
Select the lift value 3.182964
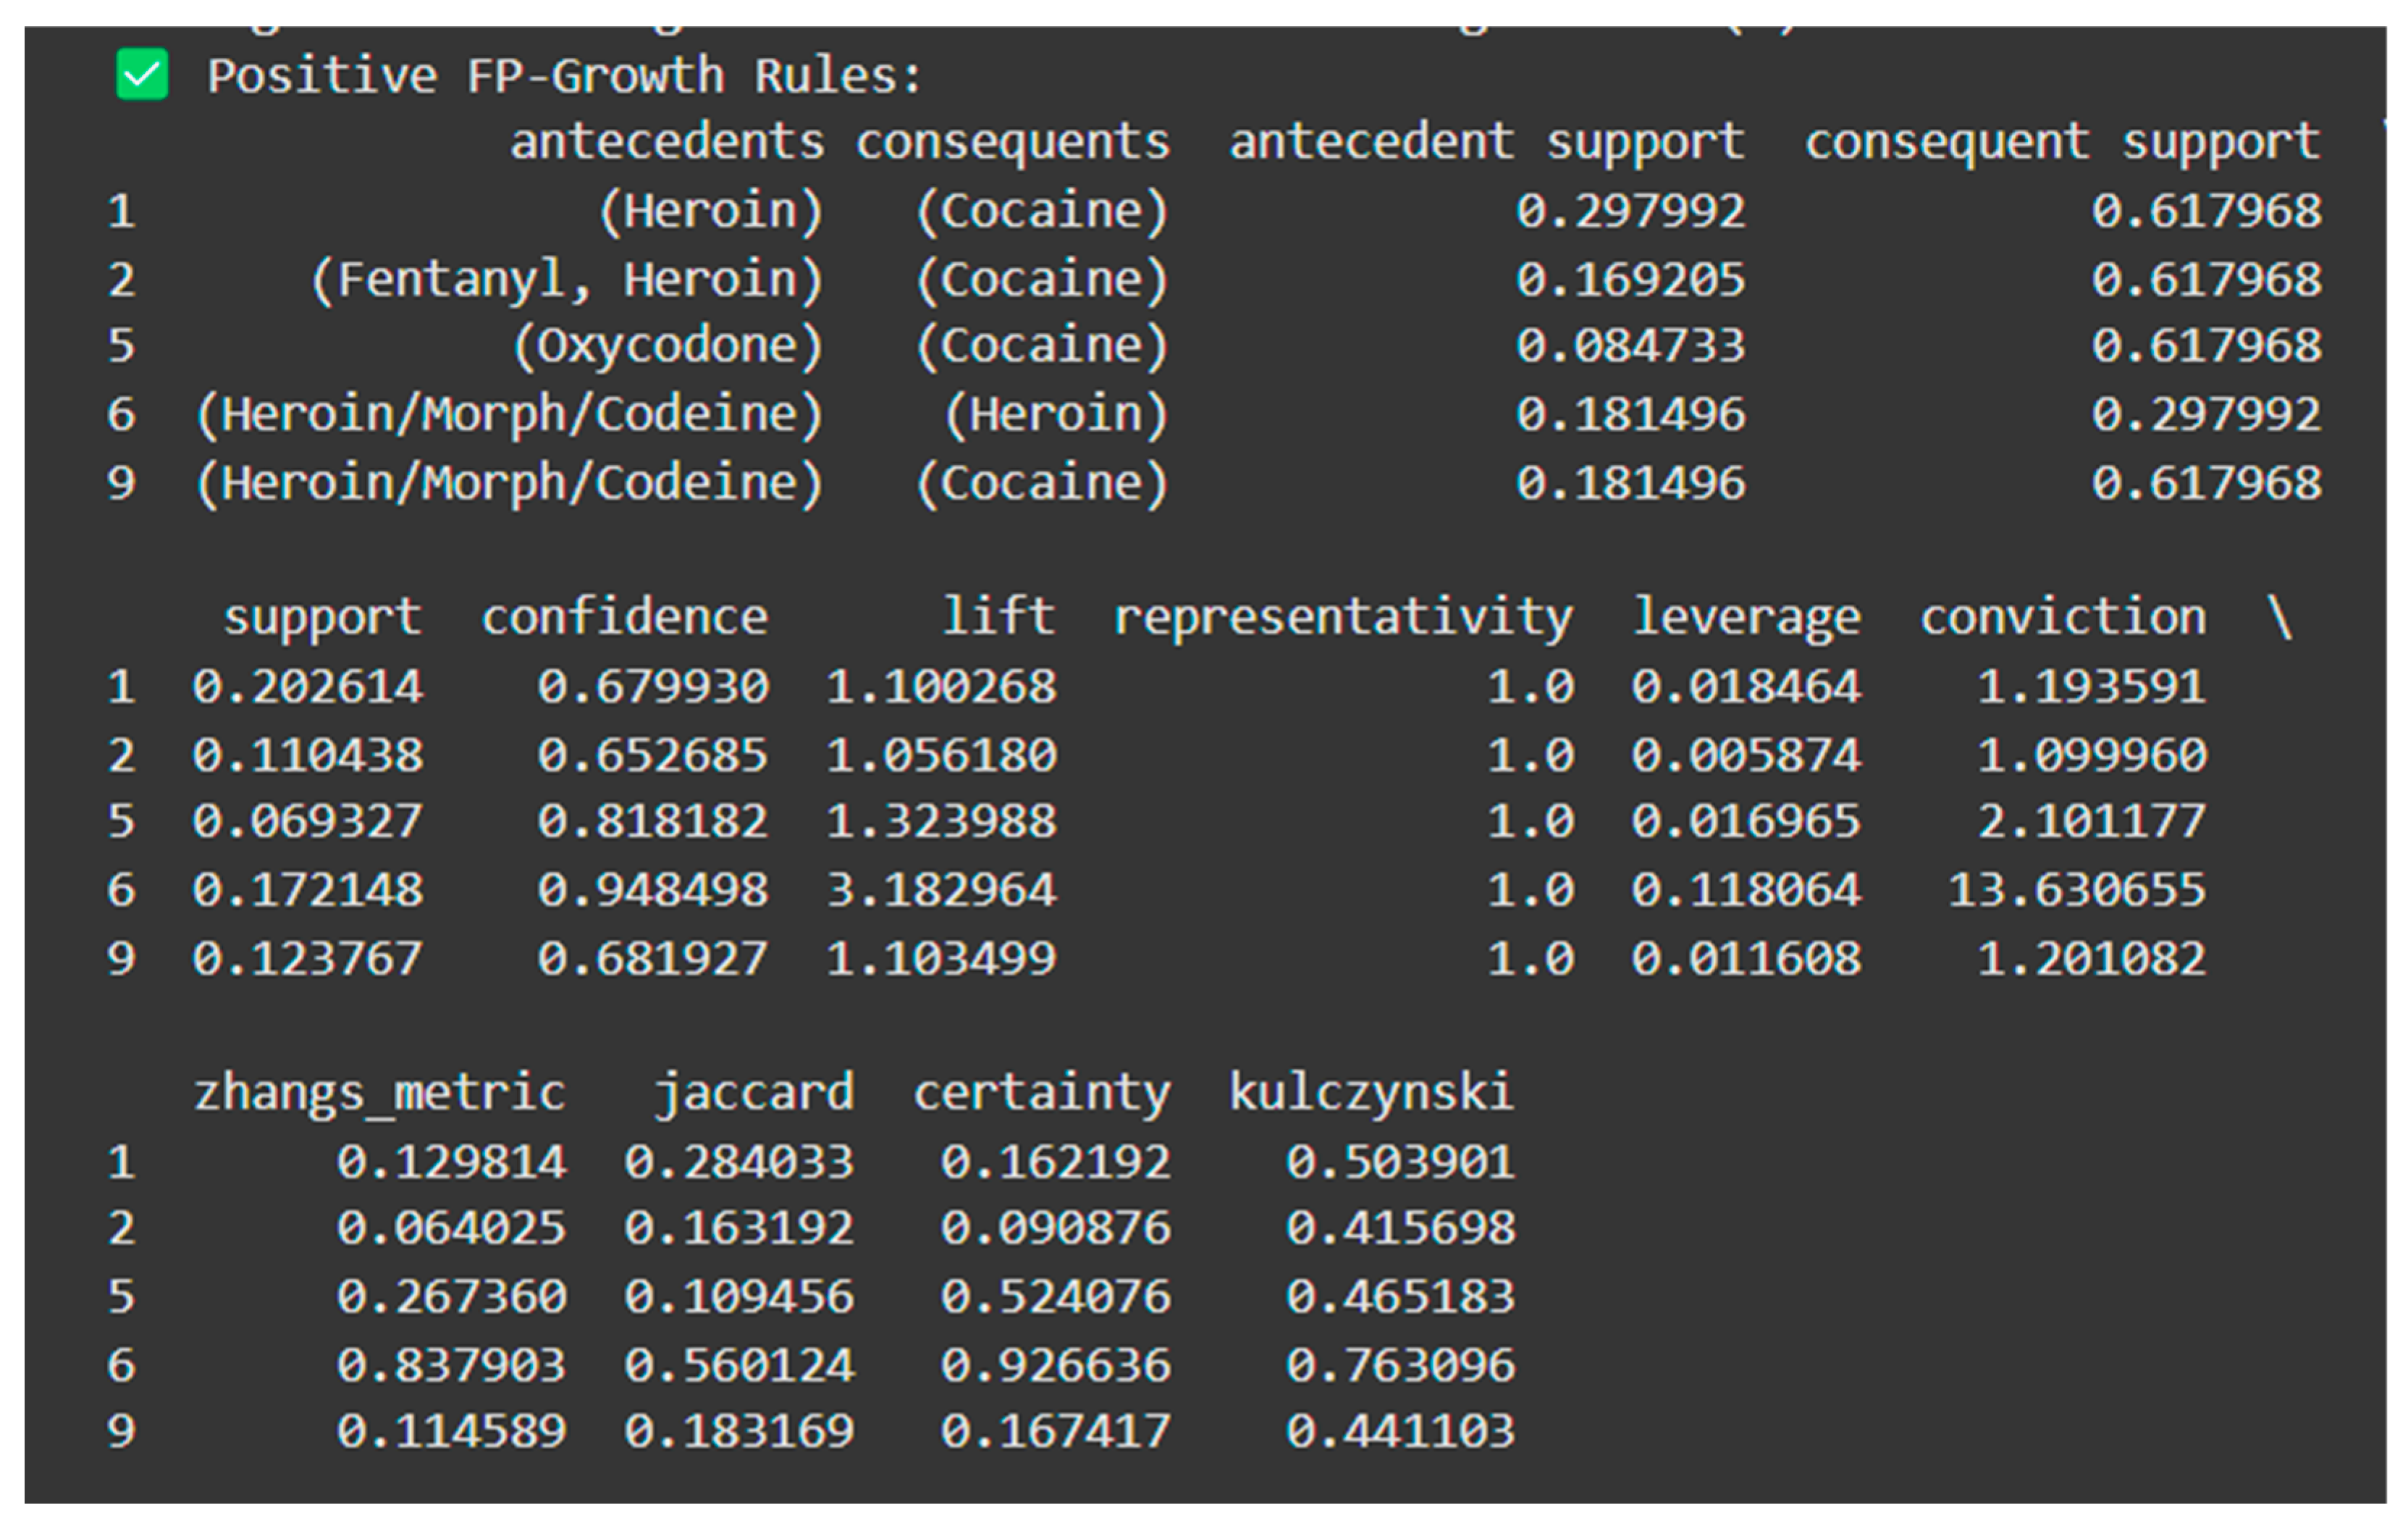tap(941, 890)
